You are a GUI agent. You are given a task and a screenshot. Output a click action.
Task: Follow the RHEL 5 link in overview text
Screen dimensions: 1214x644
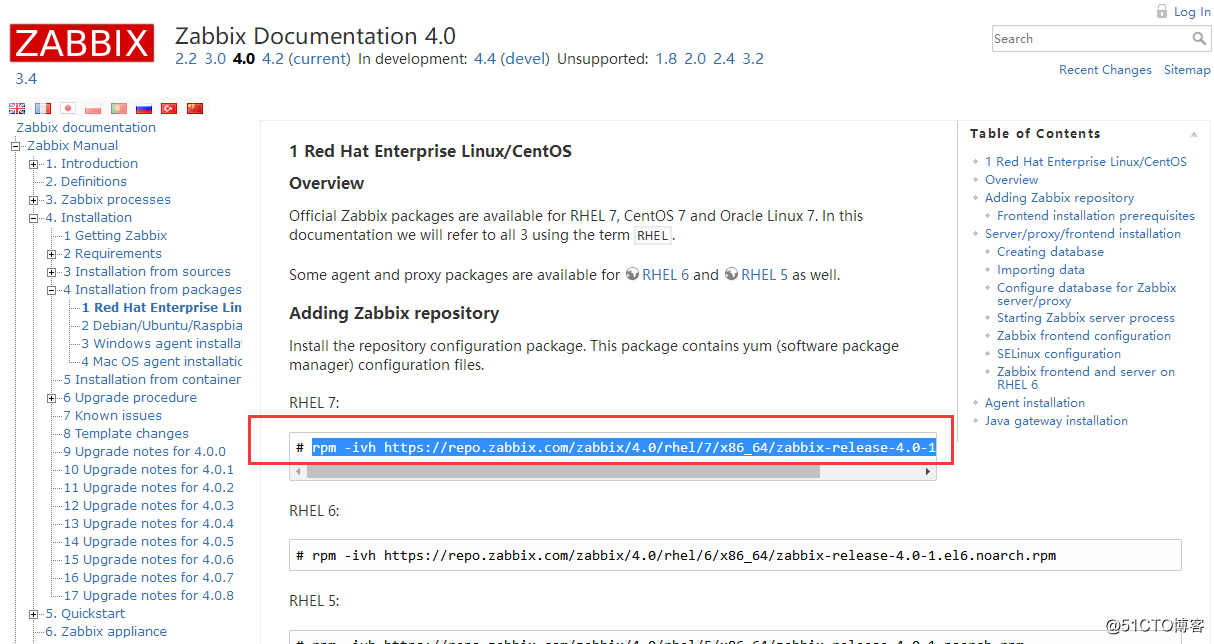point(764,274)
